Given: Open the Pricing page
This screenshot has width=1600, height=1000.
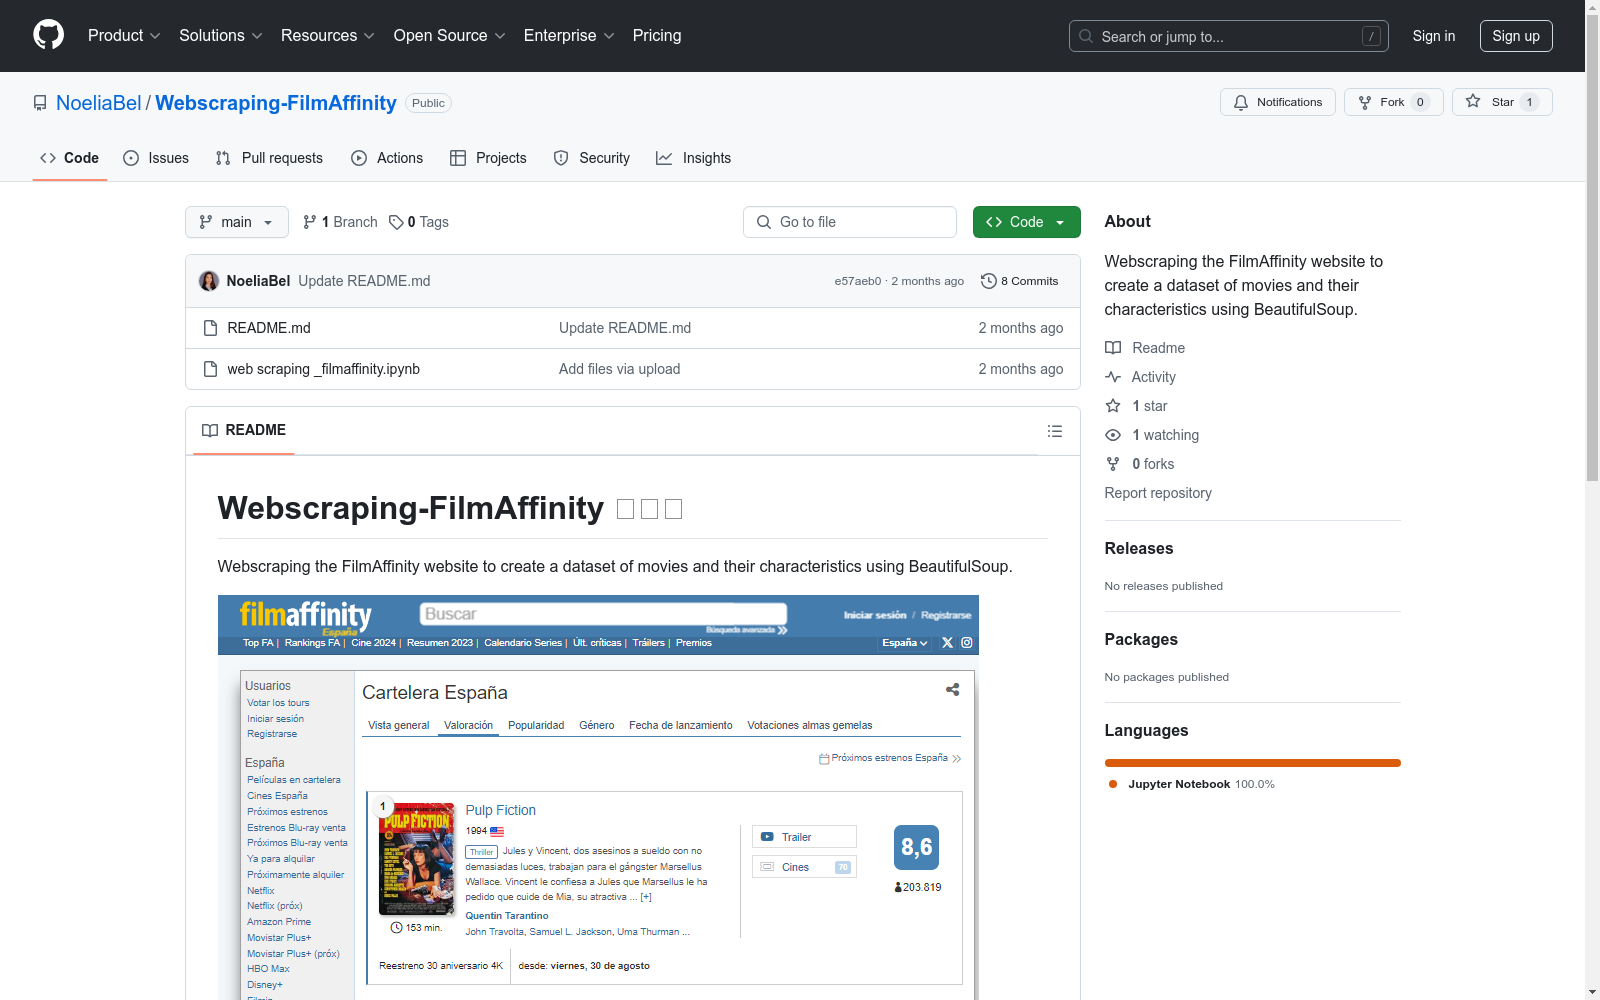Looking at the screenshot, I should 657,35.
